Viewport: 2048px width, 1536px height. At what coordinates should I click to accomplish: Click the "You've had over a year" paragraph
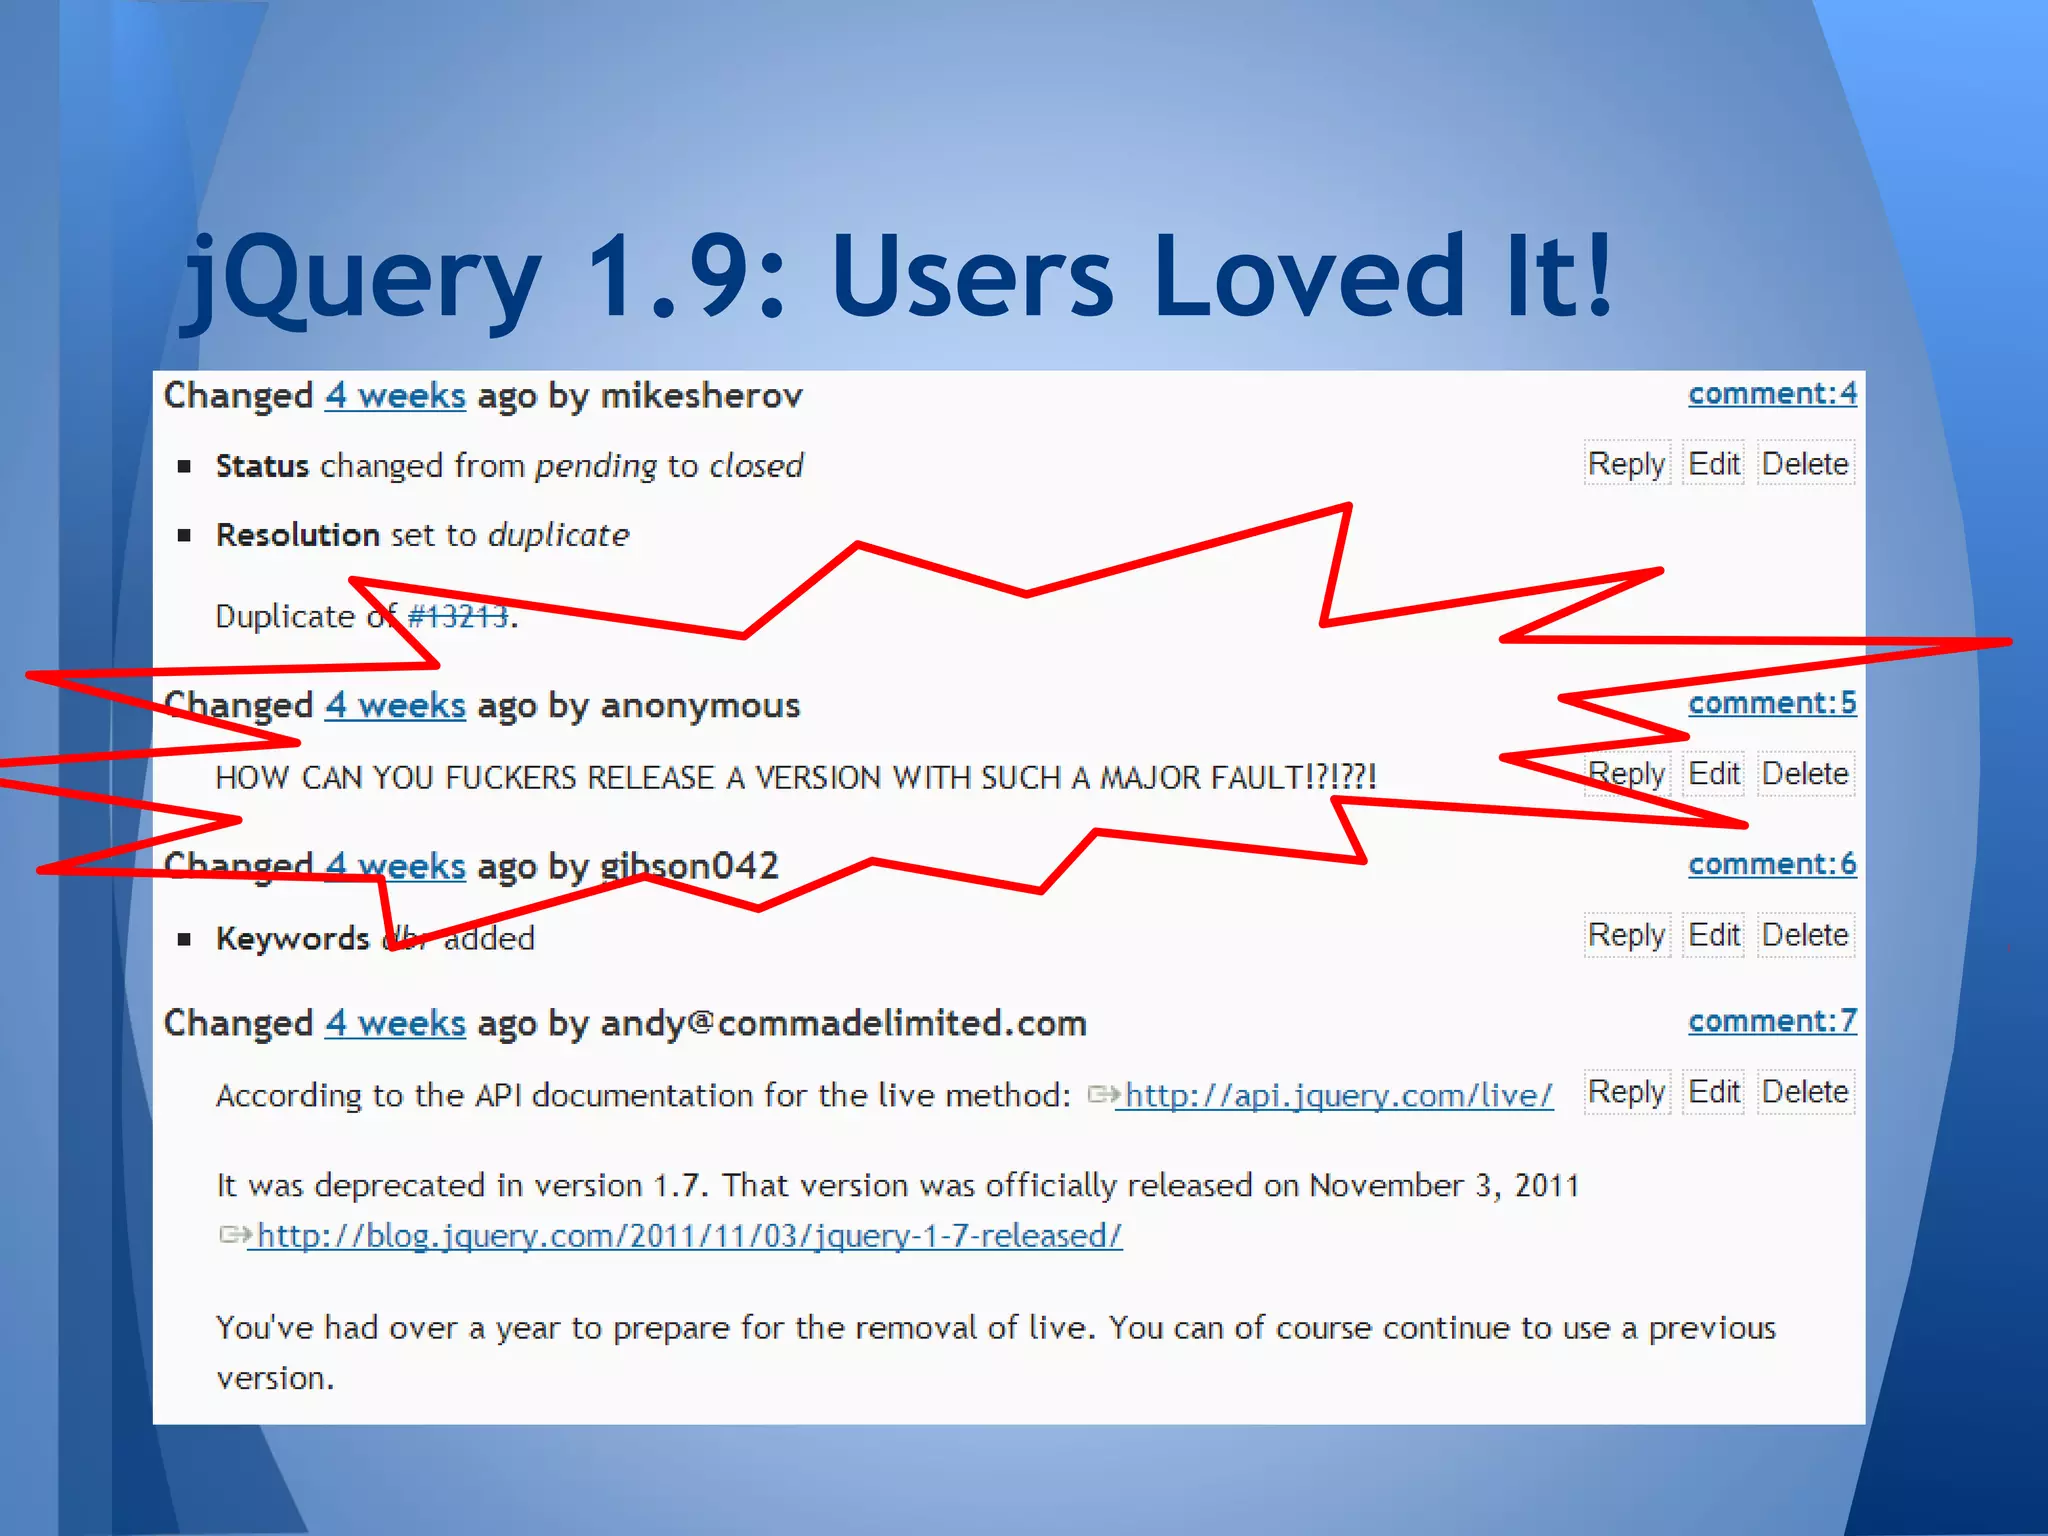[x=996, y=1353]
